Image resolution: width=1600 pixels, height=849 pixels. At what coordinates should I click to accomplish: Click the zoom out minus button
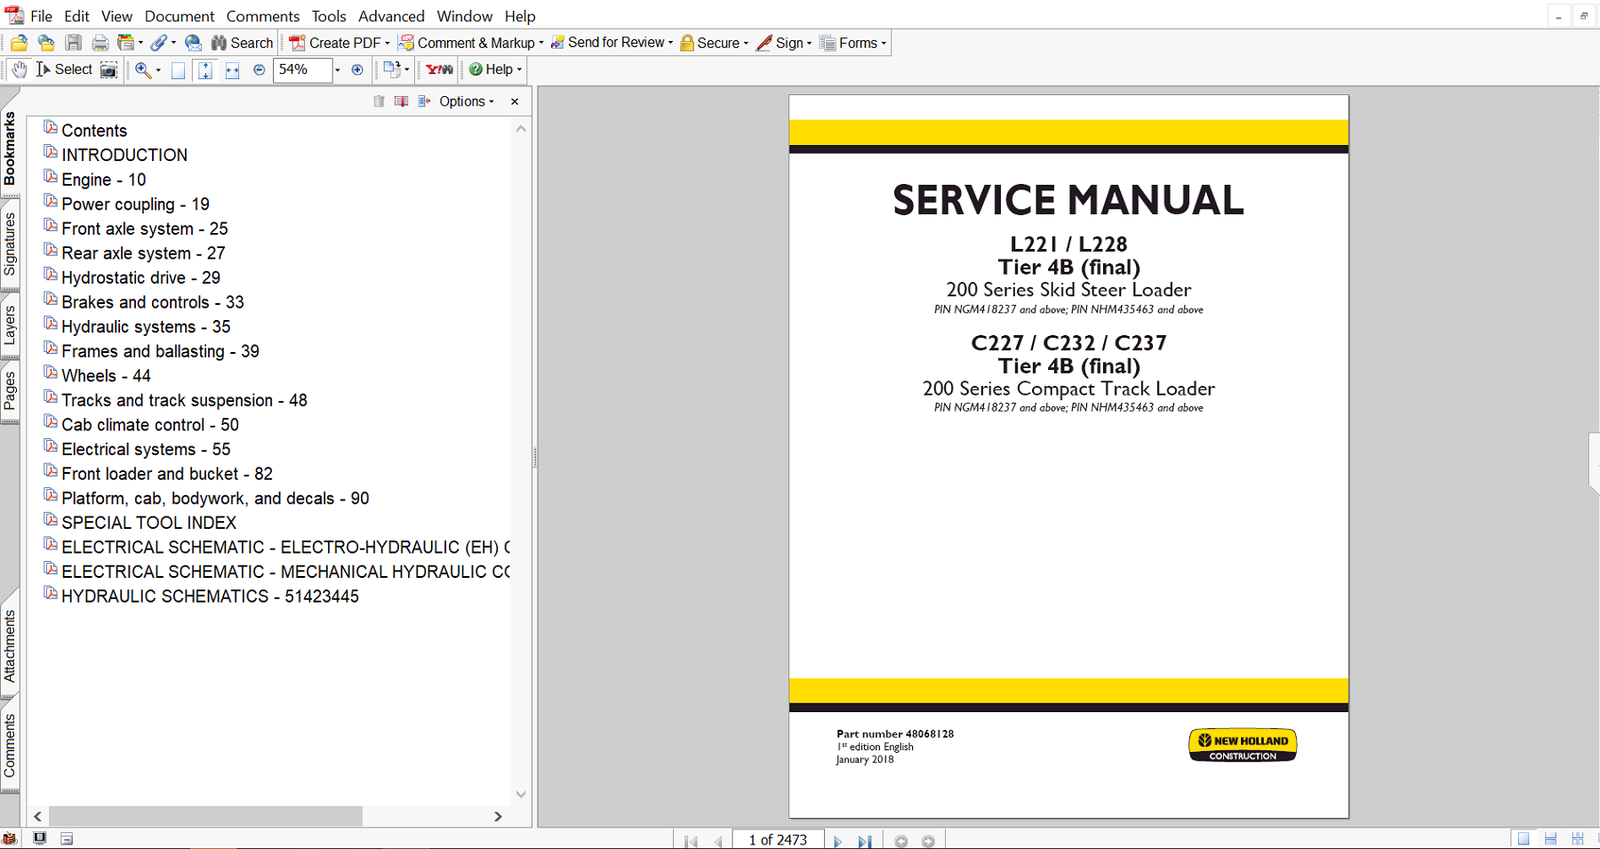tap(259, 70)
